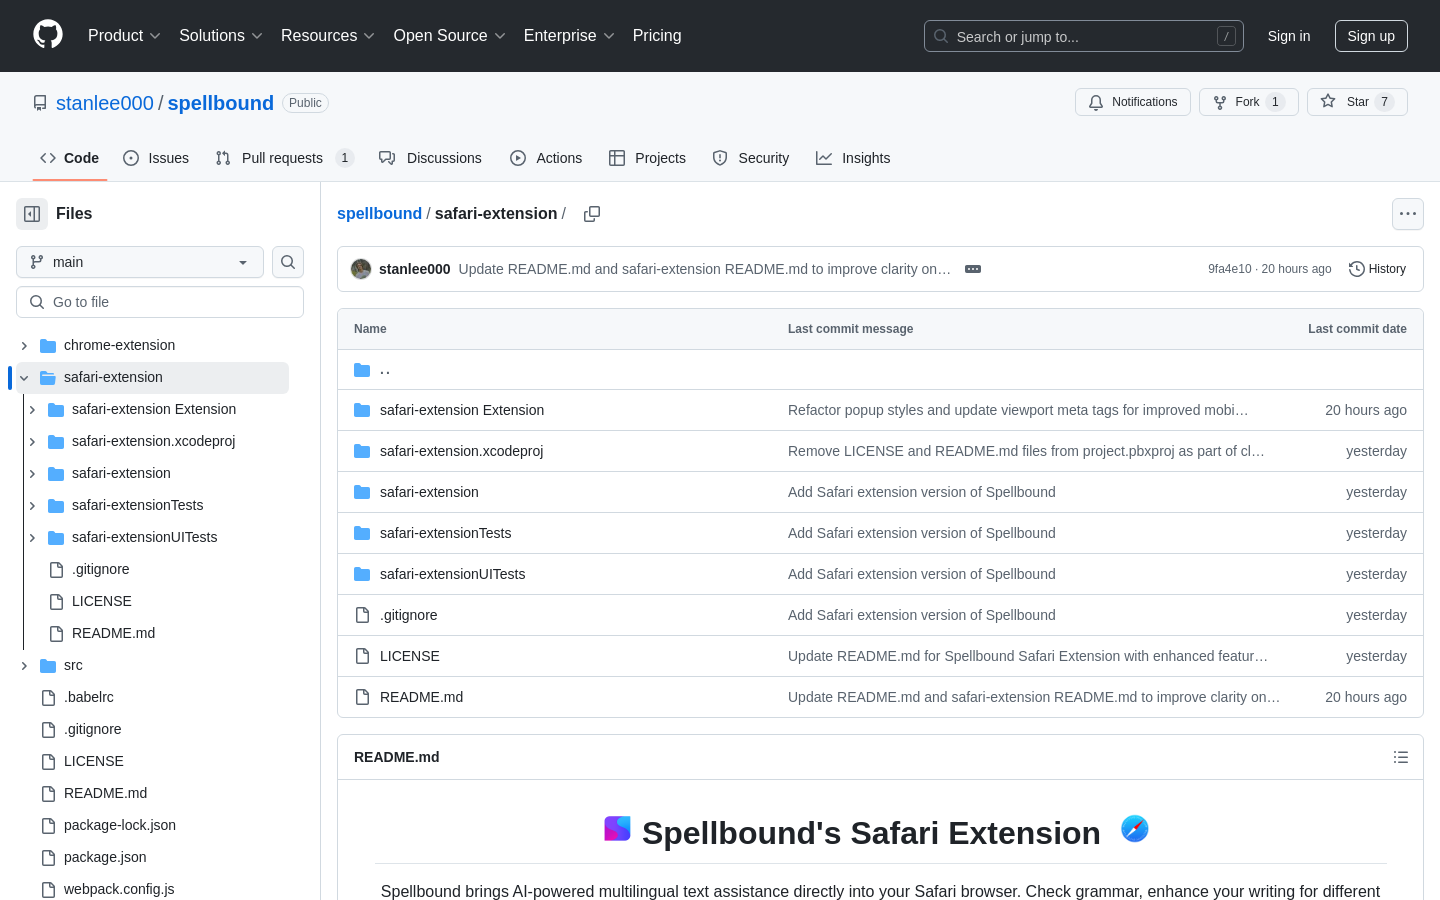Viewport: 1440px width, 900px height.
Task: Go to parent directory folder row
Action: pyautogui.click(x=880, y=370)
